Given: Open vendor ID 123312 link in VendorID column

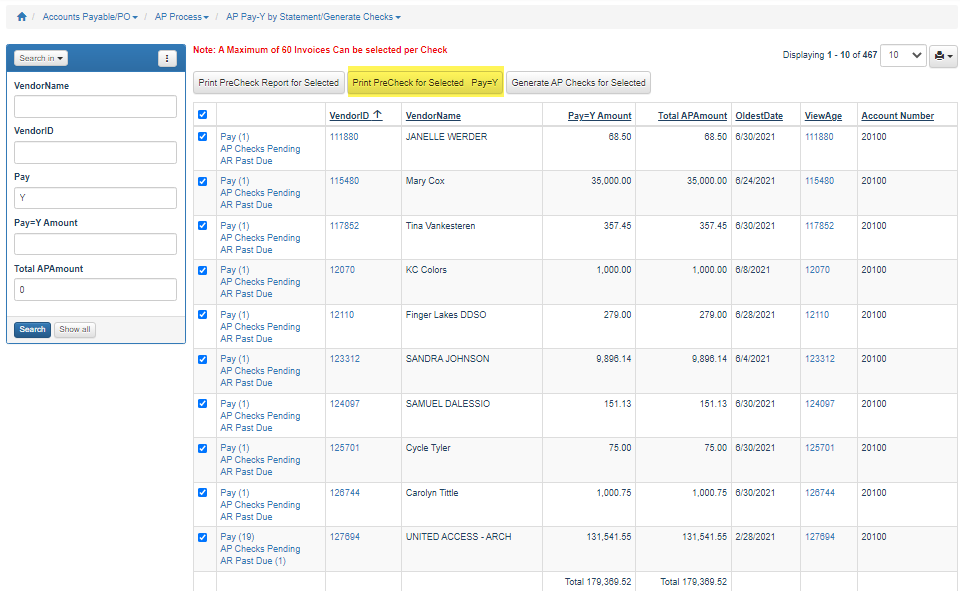Looking at the screenshot, I should pos(345,359).
